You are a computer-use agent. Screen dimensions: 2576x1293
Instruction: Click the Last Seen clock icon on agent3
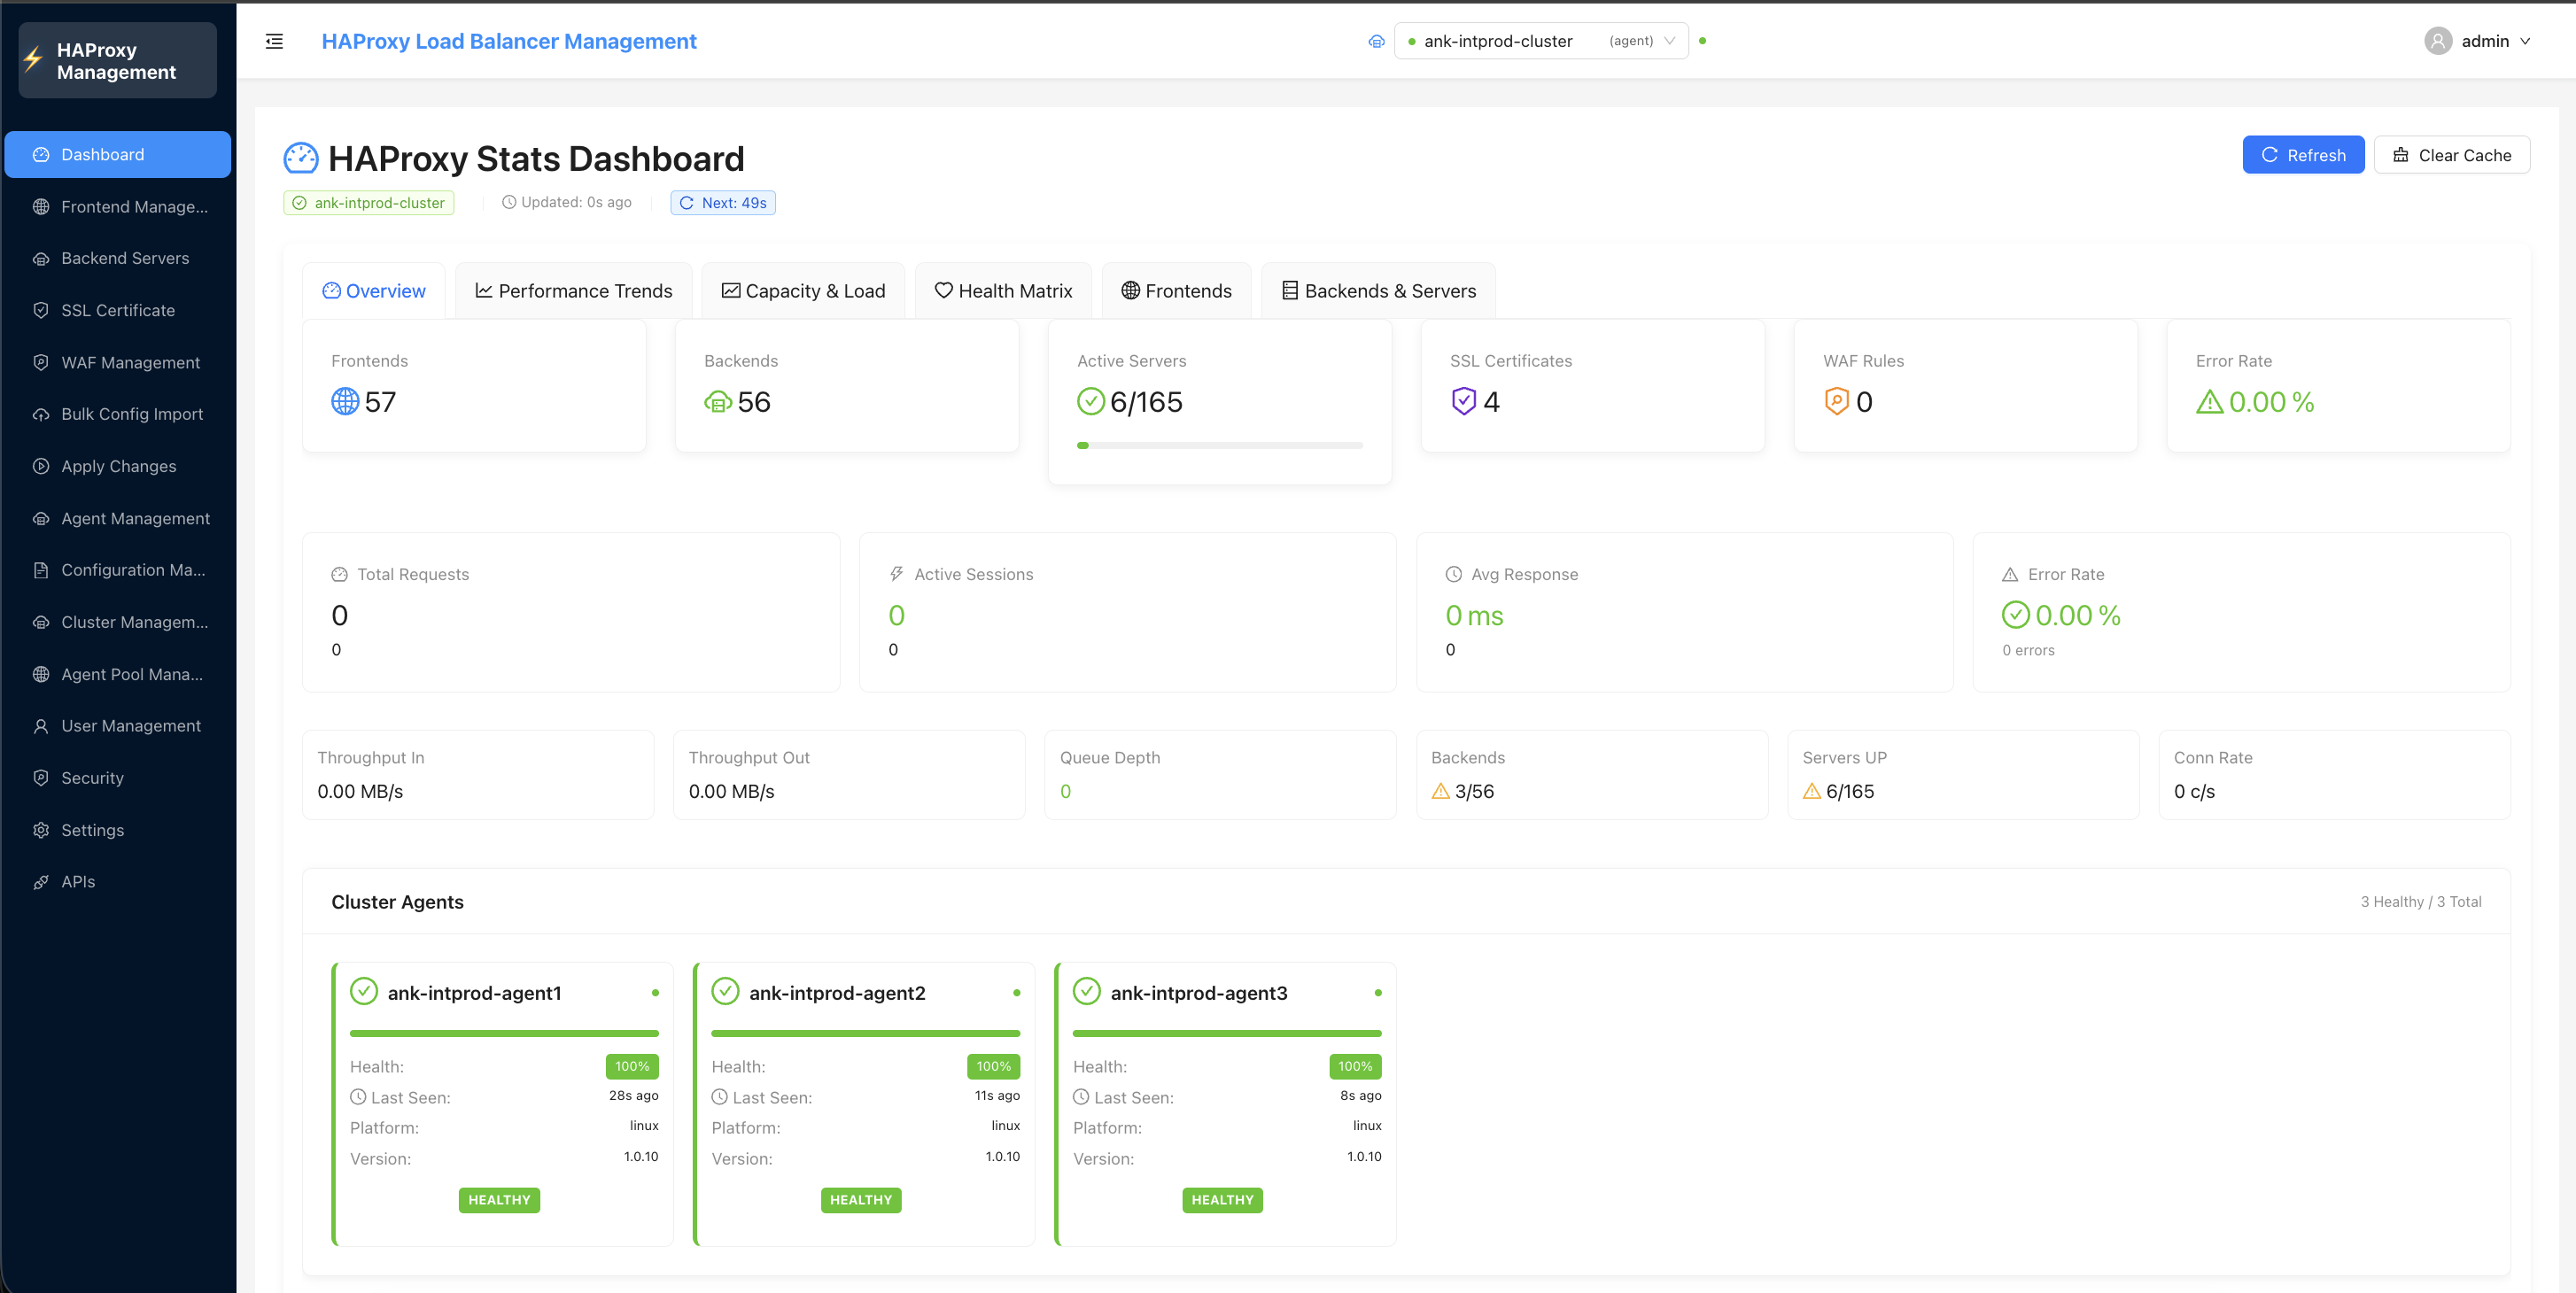(x=1080, y=1097)
